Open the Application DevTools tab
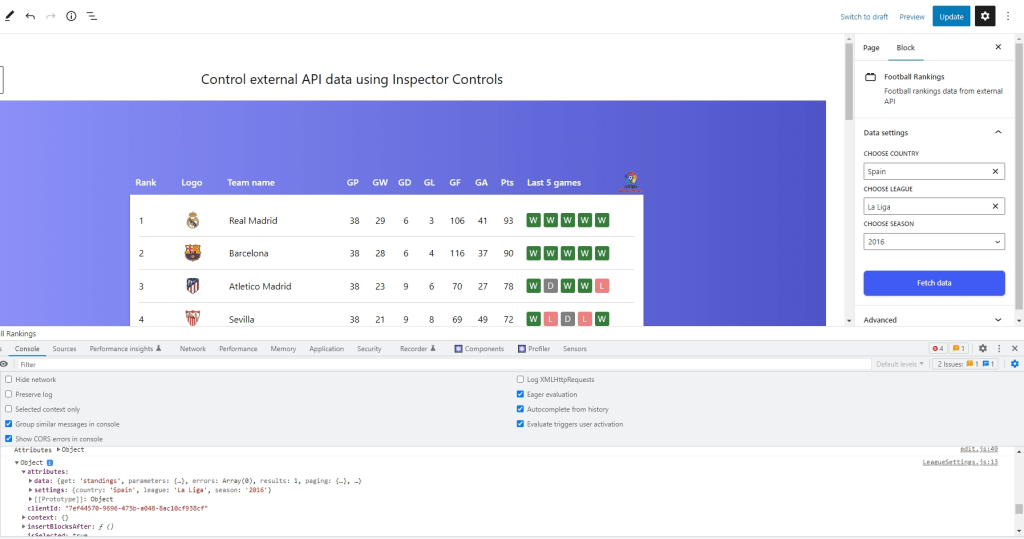The width and height of the screenshot is (1024, 539). pyautogui.click(x=327, y=349)
